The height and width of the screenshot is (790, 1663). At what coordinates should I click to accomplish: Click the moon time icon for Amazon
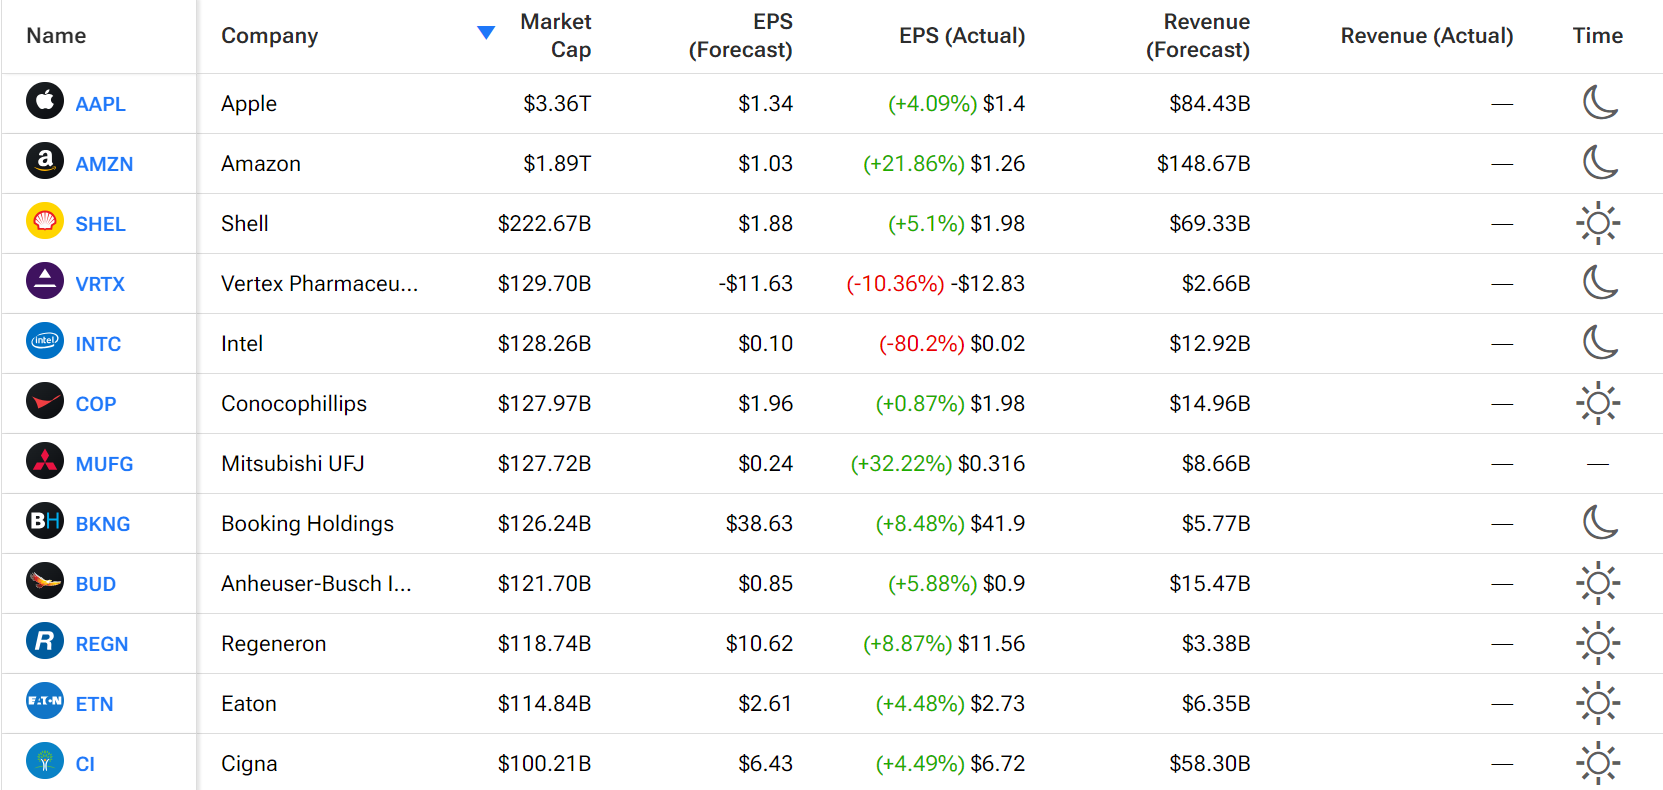coord(1599,162)
